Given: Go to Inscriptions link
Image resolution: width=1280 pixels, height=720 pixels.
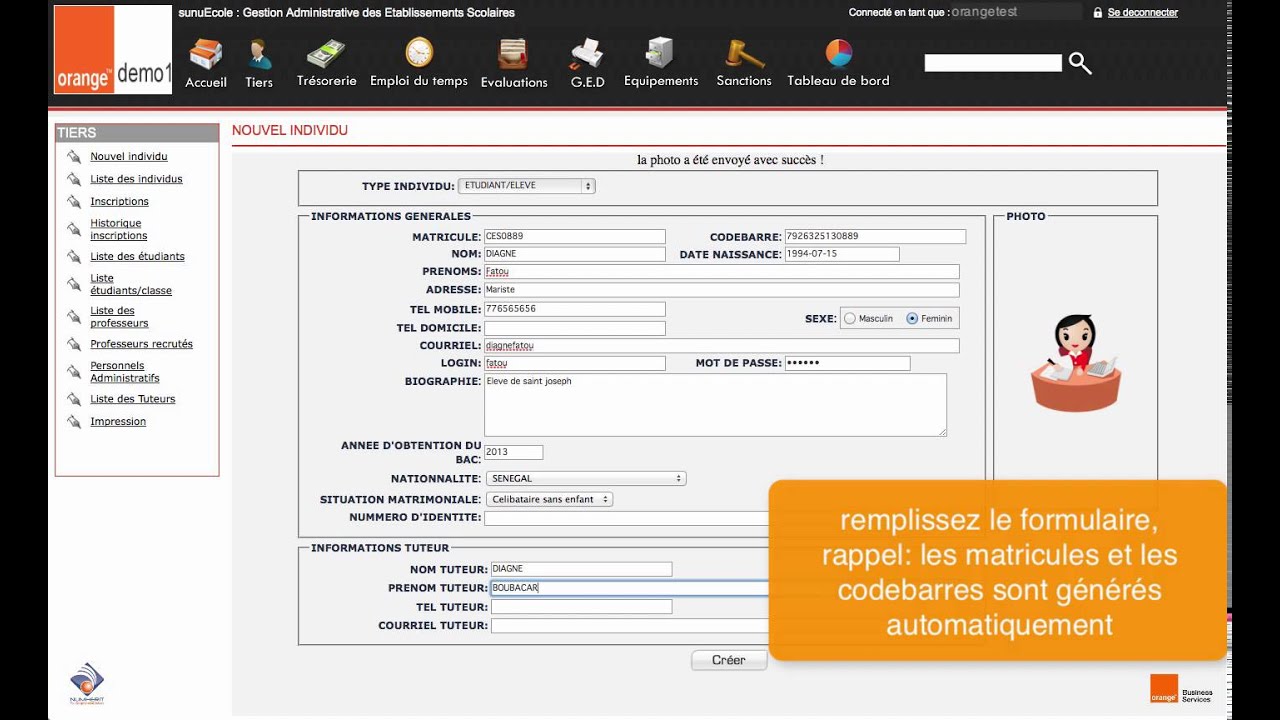Looking at the screenshot, I should (119, 202).
